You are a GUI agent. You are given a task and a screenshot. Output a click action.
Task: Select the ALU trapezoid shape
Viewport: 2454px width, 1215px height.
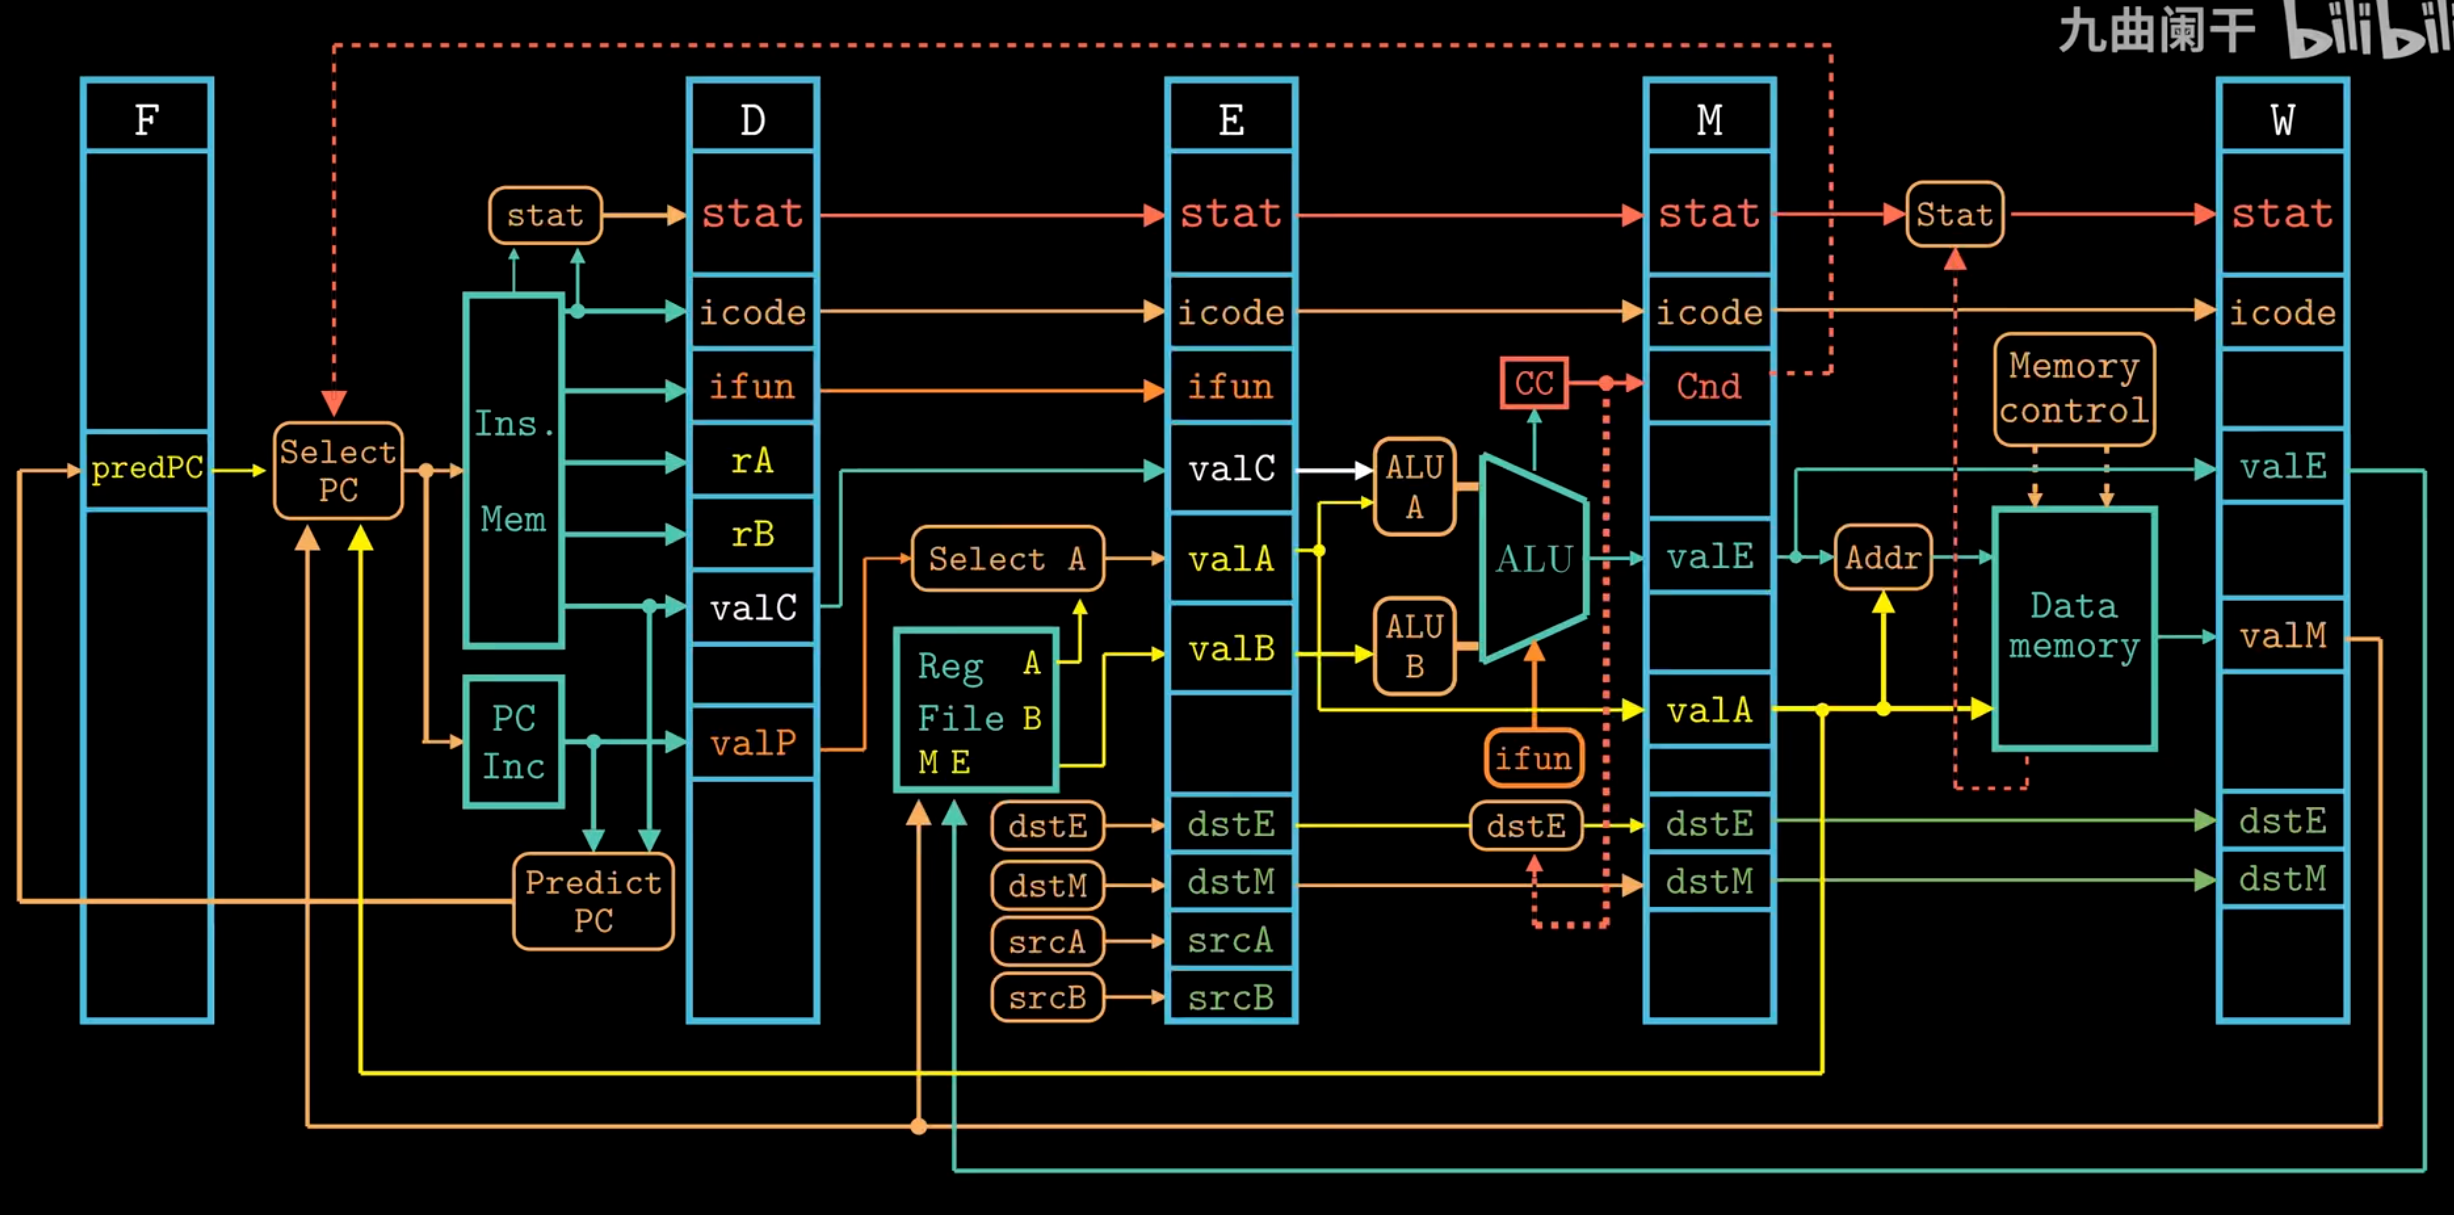pyautogui.click(x=1533, y=558)
